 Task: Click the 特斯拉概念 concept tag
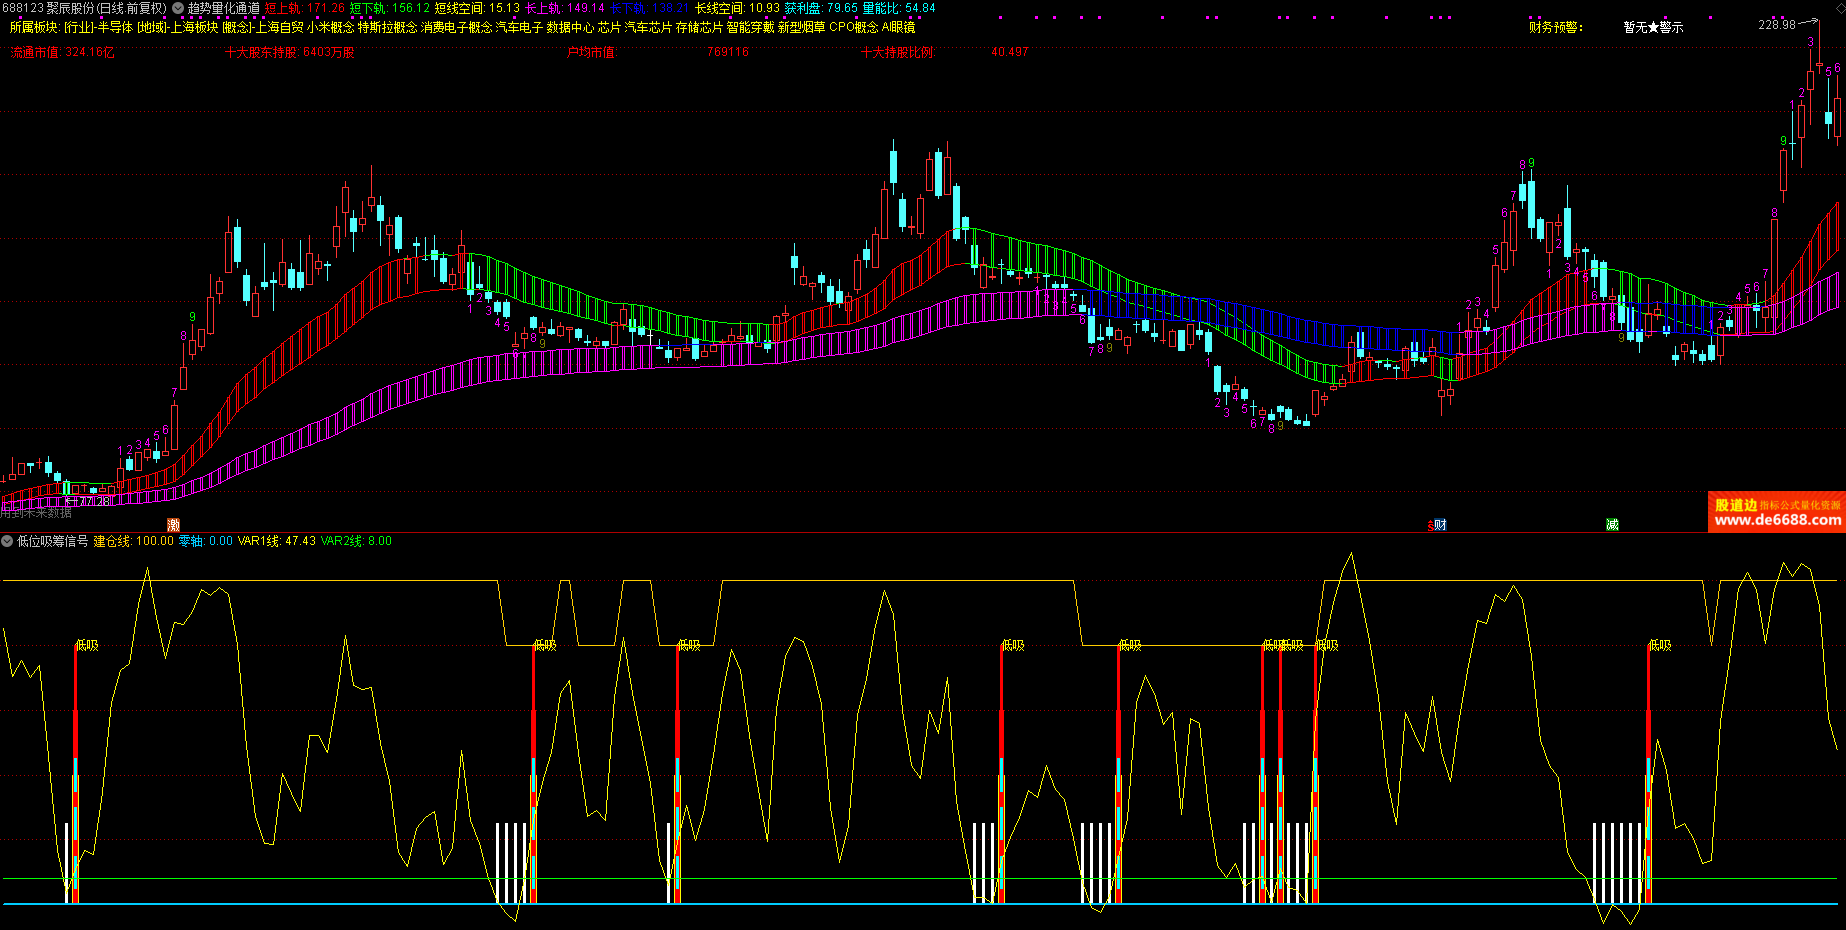click(x=388, y=27)
